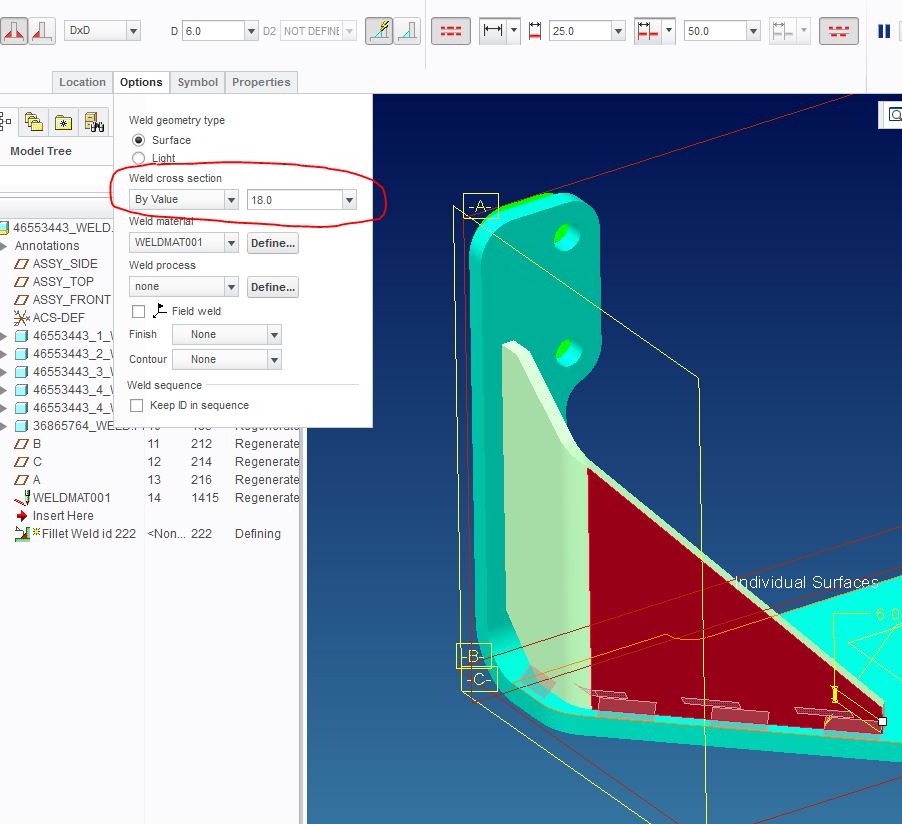This screenshot has height=824, width=902.
Task: Click the Options tab
Action: pos(141,82)
